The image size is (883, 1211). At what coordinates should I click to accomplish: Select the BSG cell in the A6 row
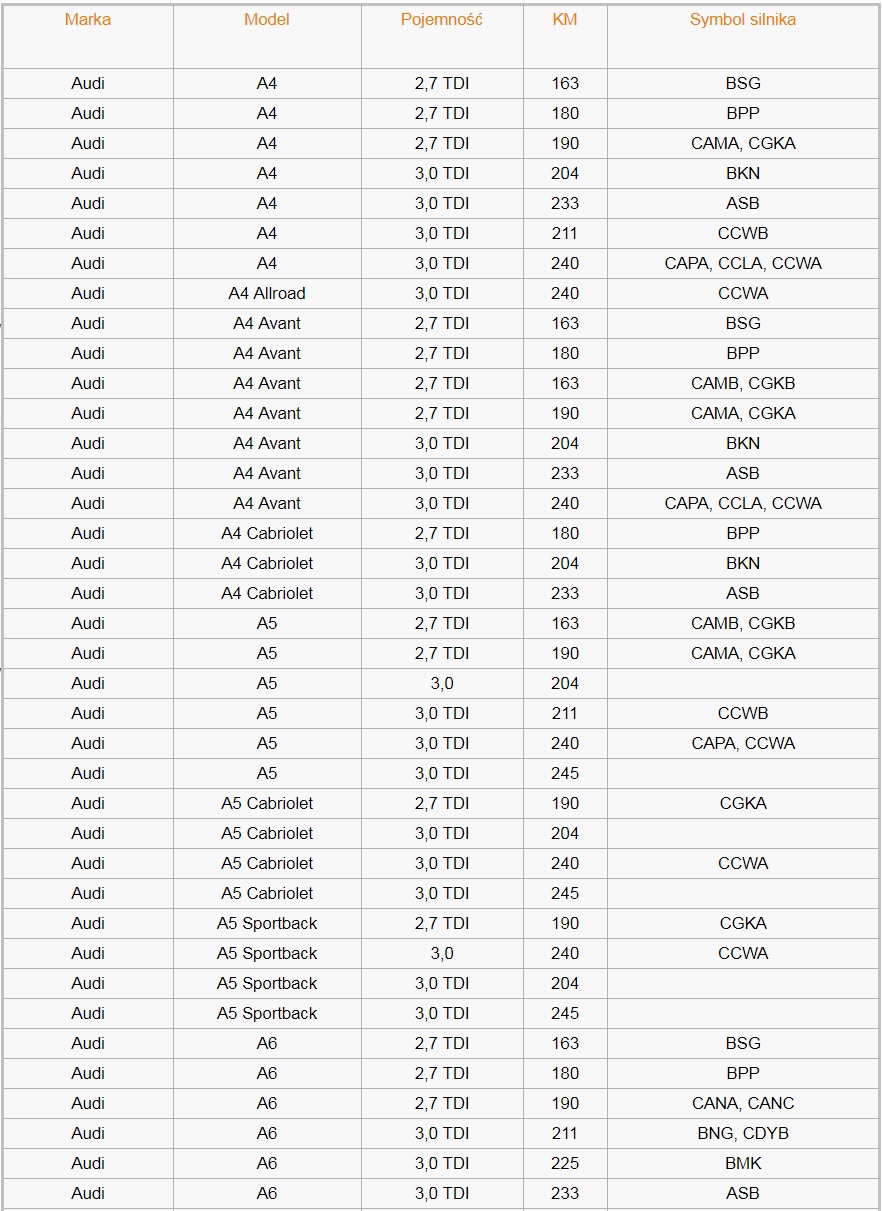[x=743, y=1043]
